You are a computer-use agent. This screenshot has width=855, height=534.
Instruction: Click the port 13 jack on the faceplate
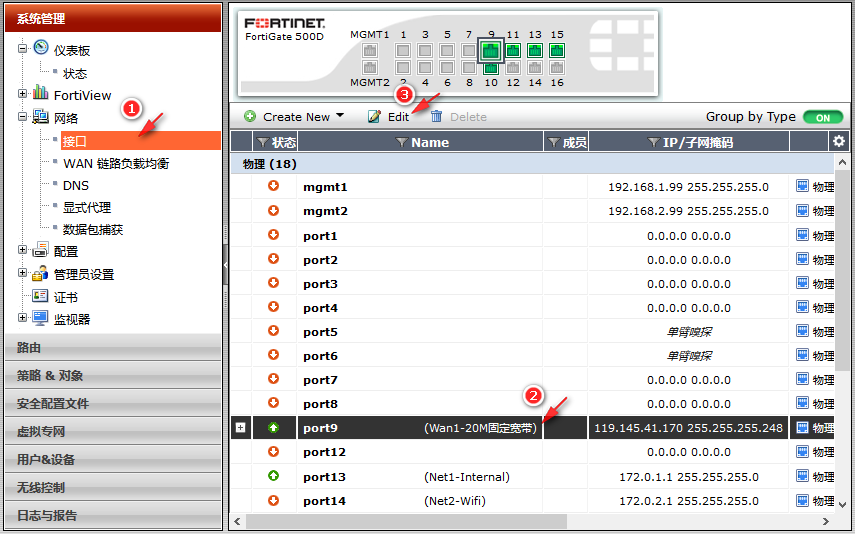pyautogui.click(x=535, y=51)
